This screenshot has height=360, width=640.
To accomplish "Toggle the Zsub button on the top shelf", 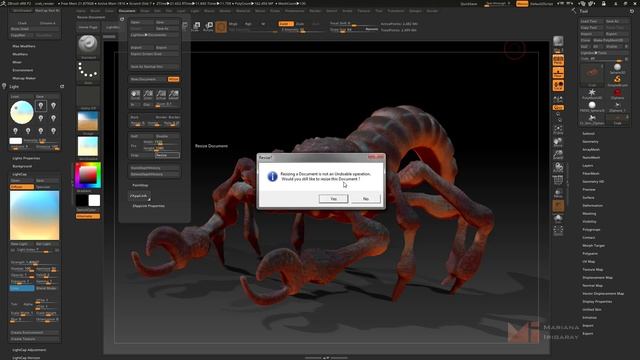I will point(300,24).
